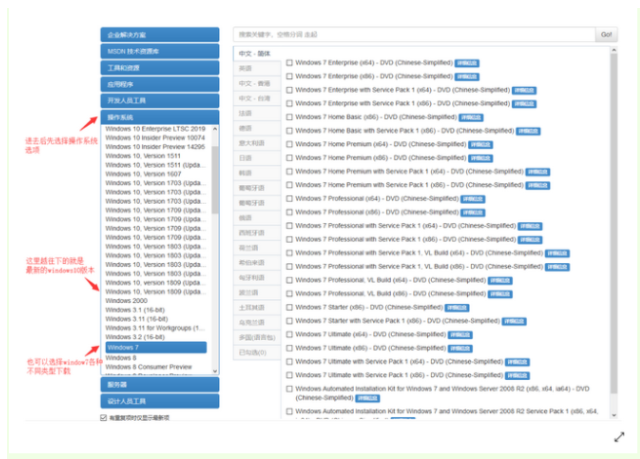This screenshot has width=640, height=459.
Task: Open 详细信息 for Windows 7 Home Basic (x86)
Action: [471, 118]
